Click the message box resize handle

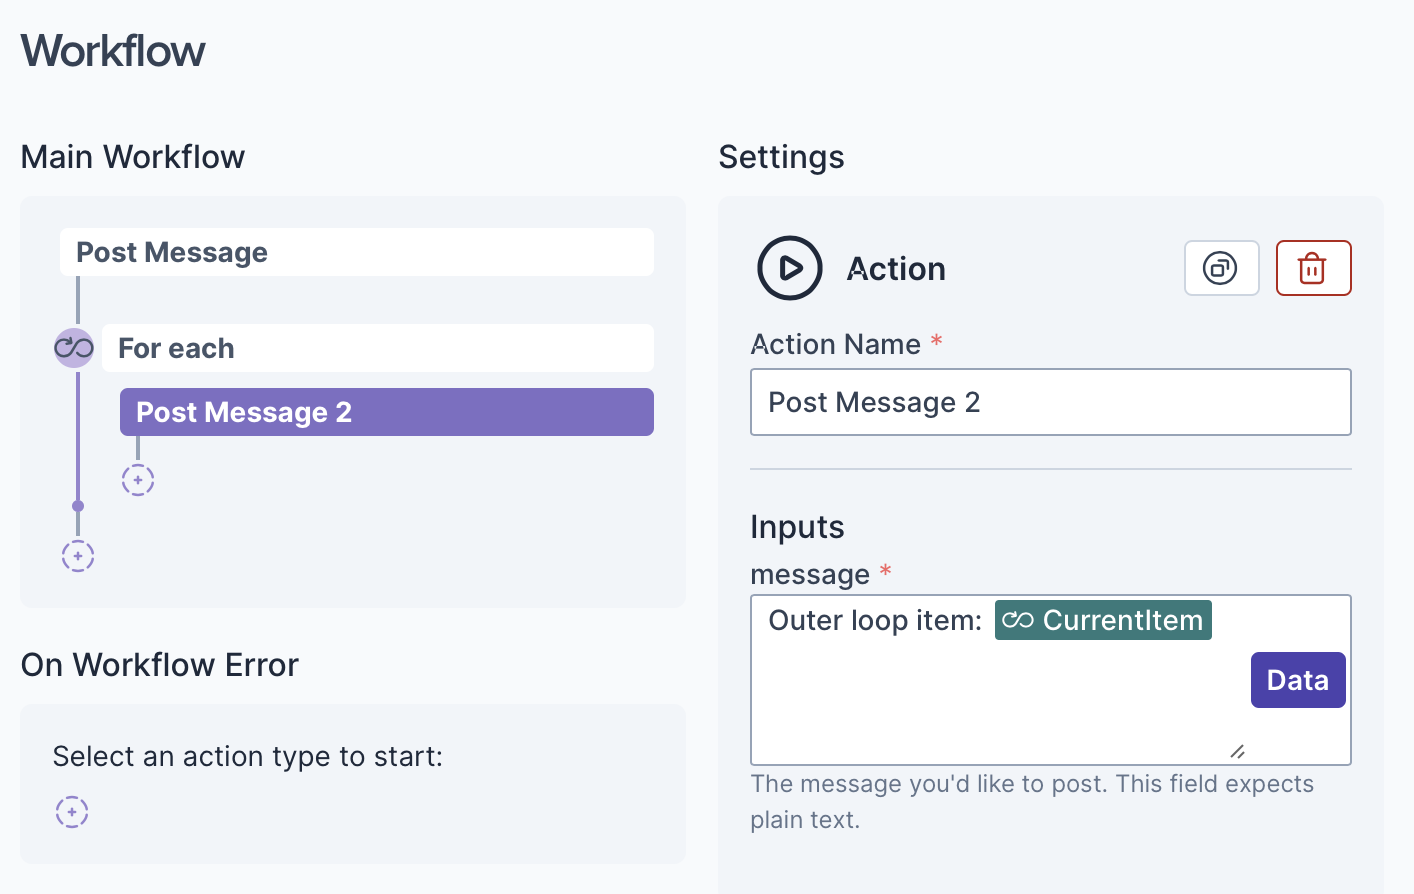click(1237, 751)
